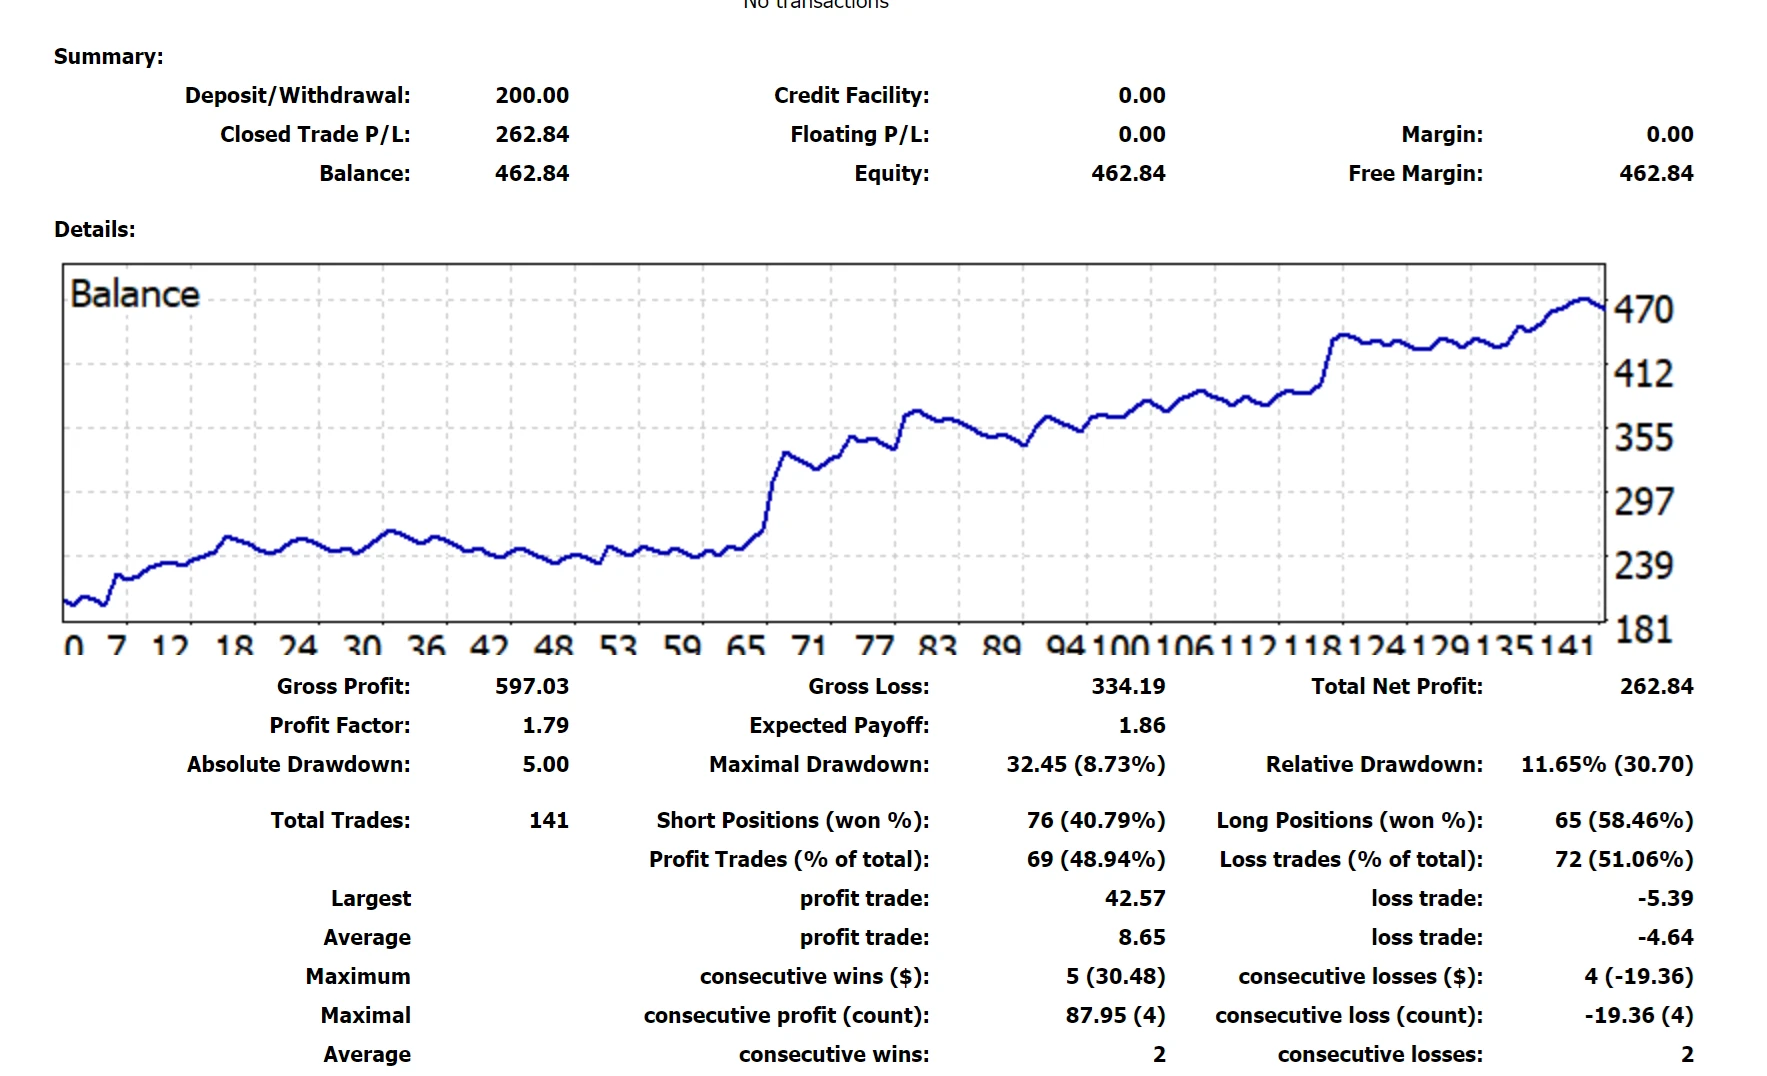This screenshot has width=1767, height=1076.
Task: Click the Balance chart title label
Action: tap(135, 295)
